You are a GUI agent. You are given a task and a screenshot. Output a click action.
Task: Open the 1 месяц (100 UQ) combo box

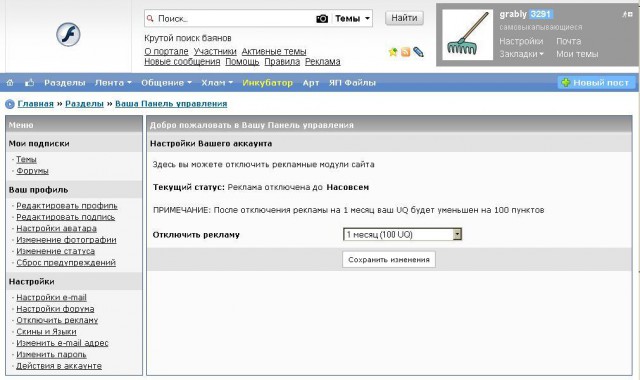coord(402,235)
